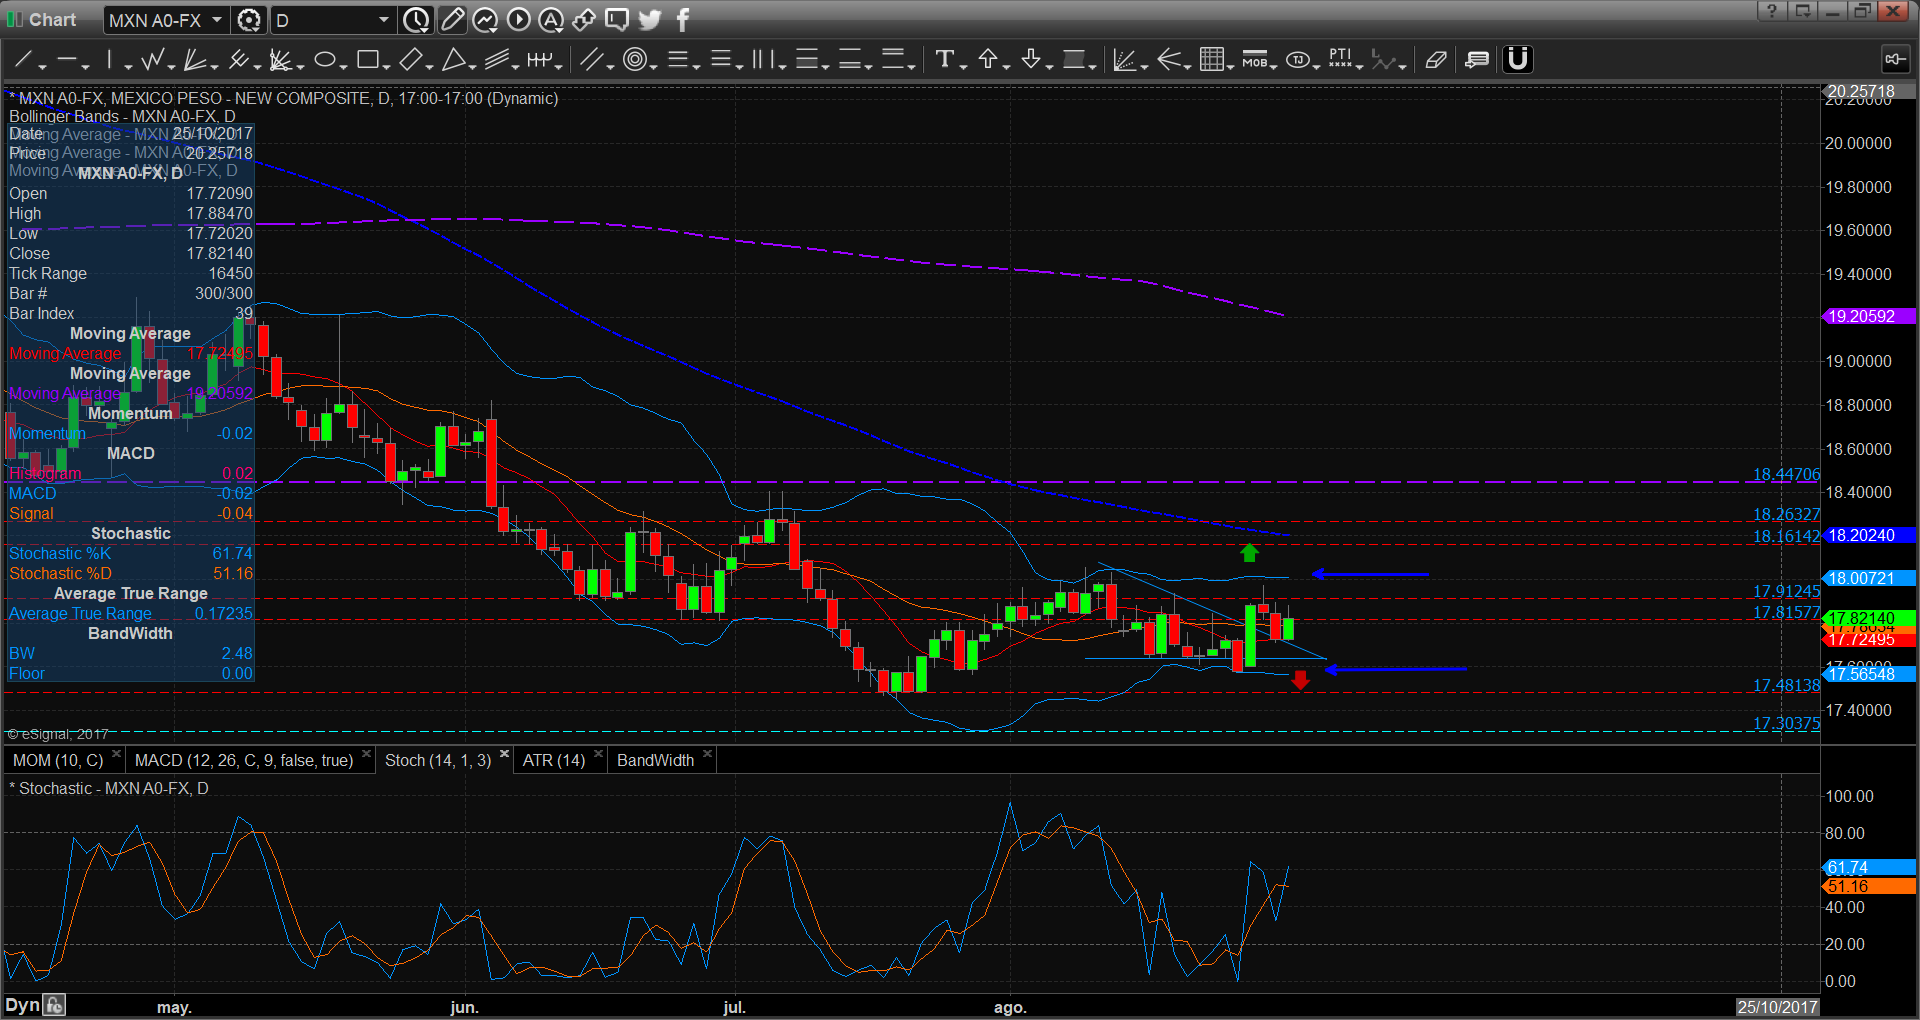Open the D interval dropdown
The height and width of the screenshot is (1020, 1920).
[x=383, y=20]
